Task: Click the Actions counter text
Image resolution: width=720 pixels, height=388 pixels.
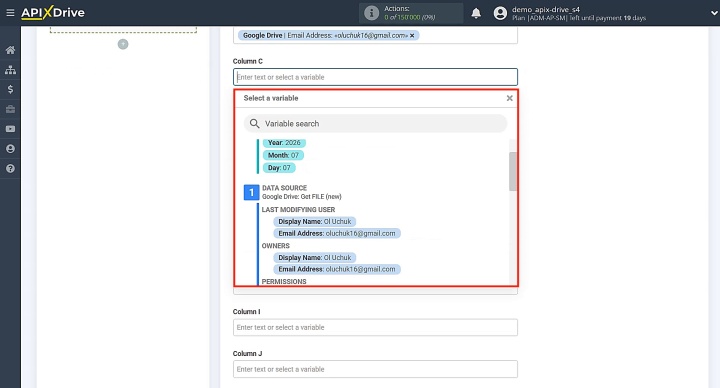Action: (x=410, y=13)
